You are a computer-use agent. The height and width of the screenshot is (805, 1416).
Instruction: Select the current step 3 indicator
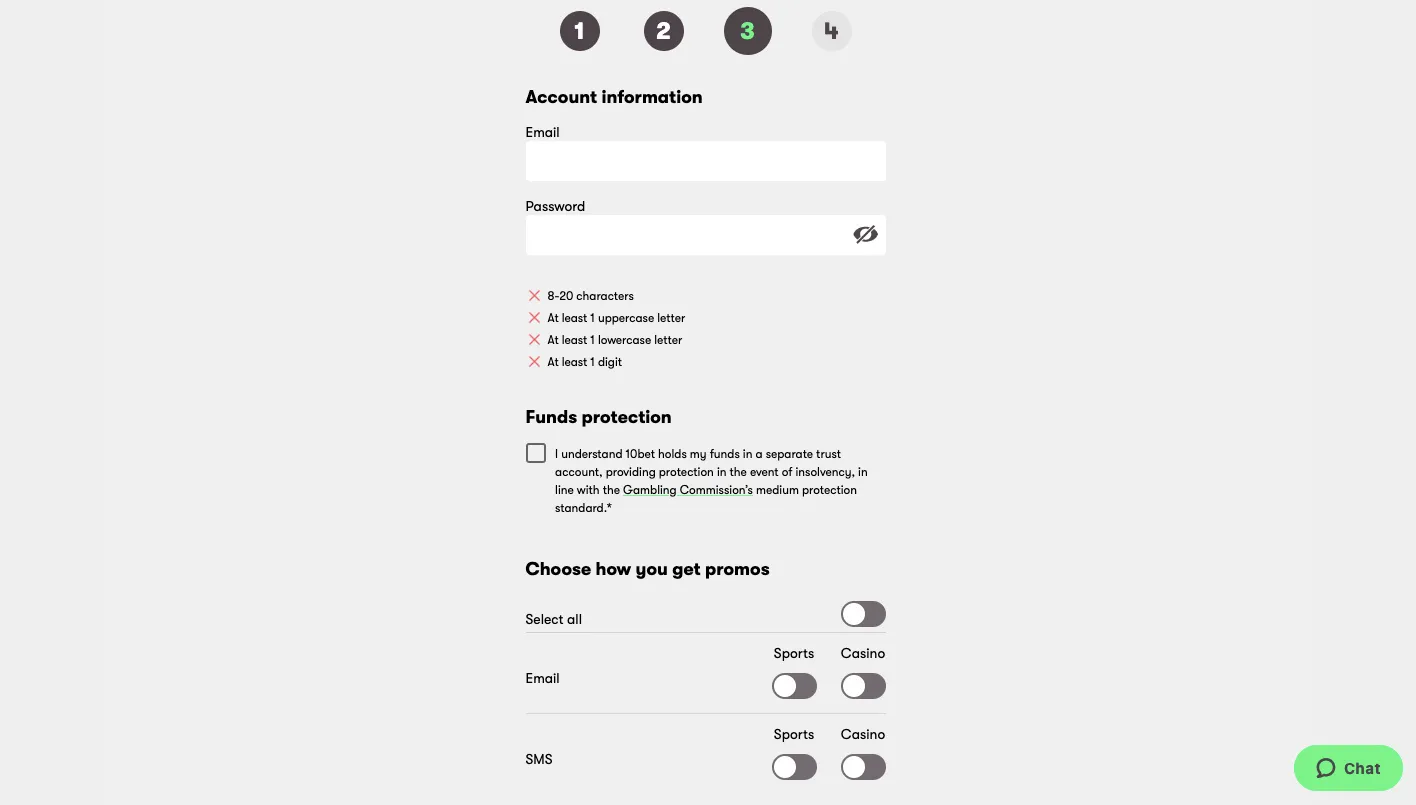point(748,31)
